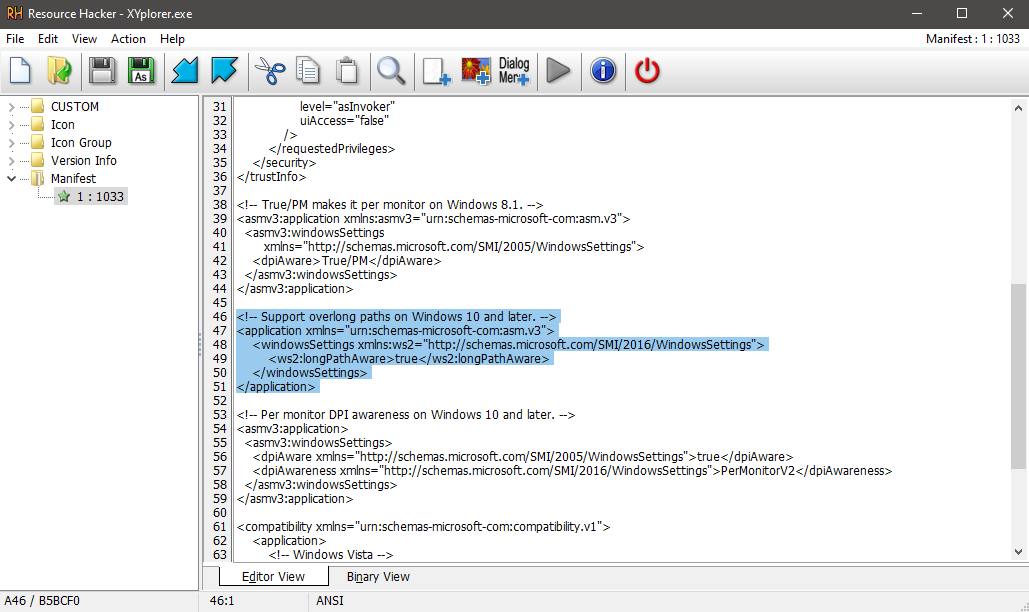
Task: Select the Editor View tab
Action: click(273, 577)
